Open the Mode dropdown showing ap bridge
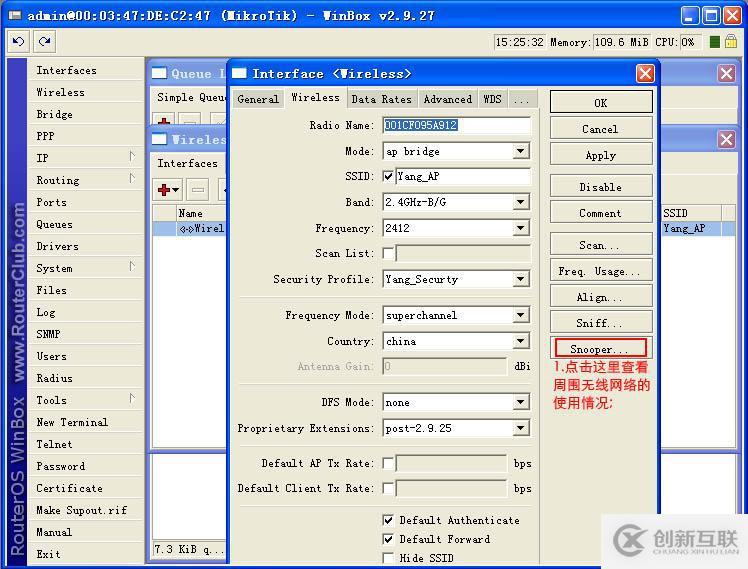This screenshot has height=569, width=748. tap(521, 151)
